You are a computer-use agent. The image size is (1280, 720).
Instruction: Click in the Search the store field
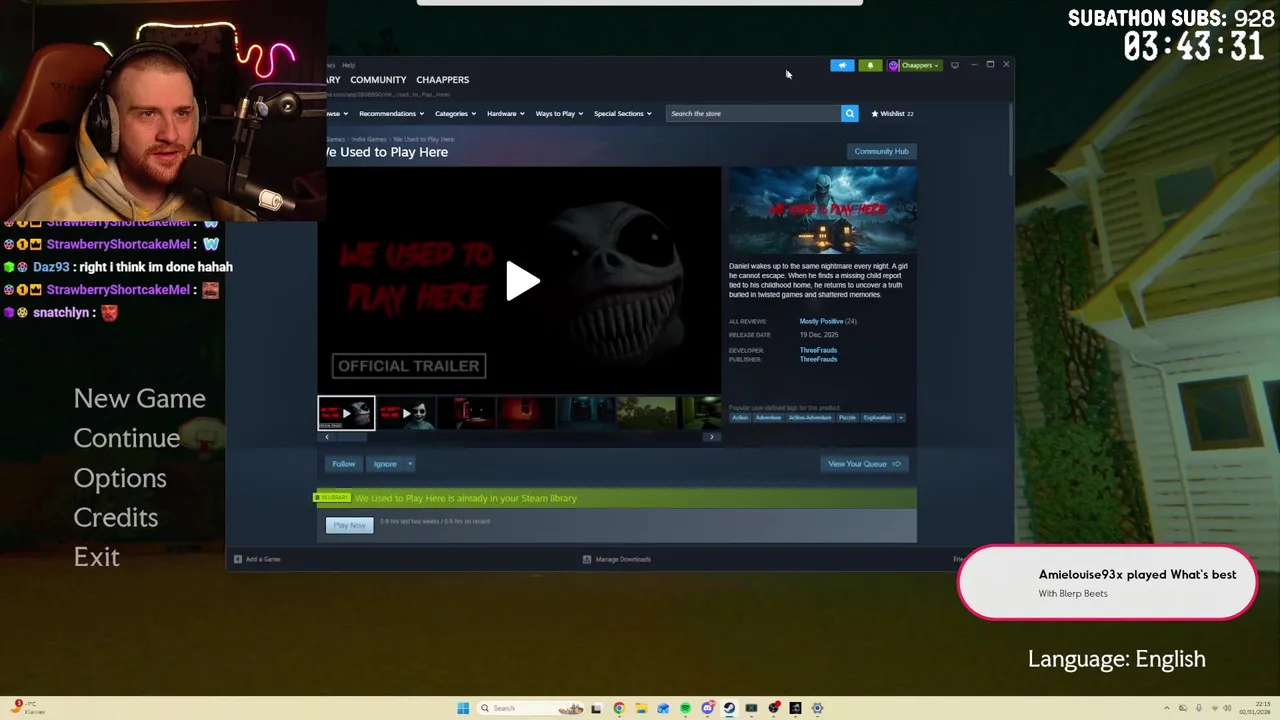coord(754,113)
